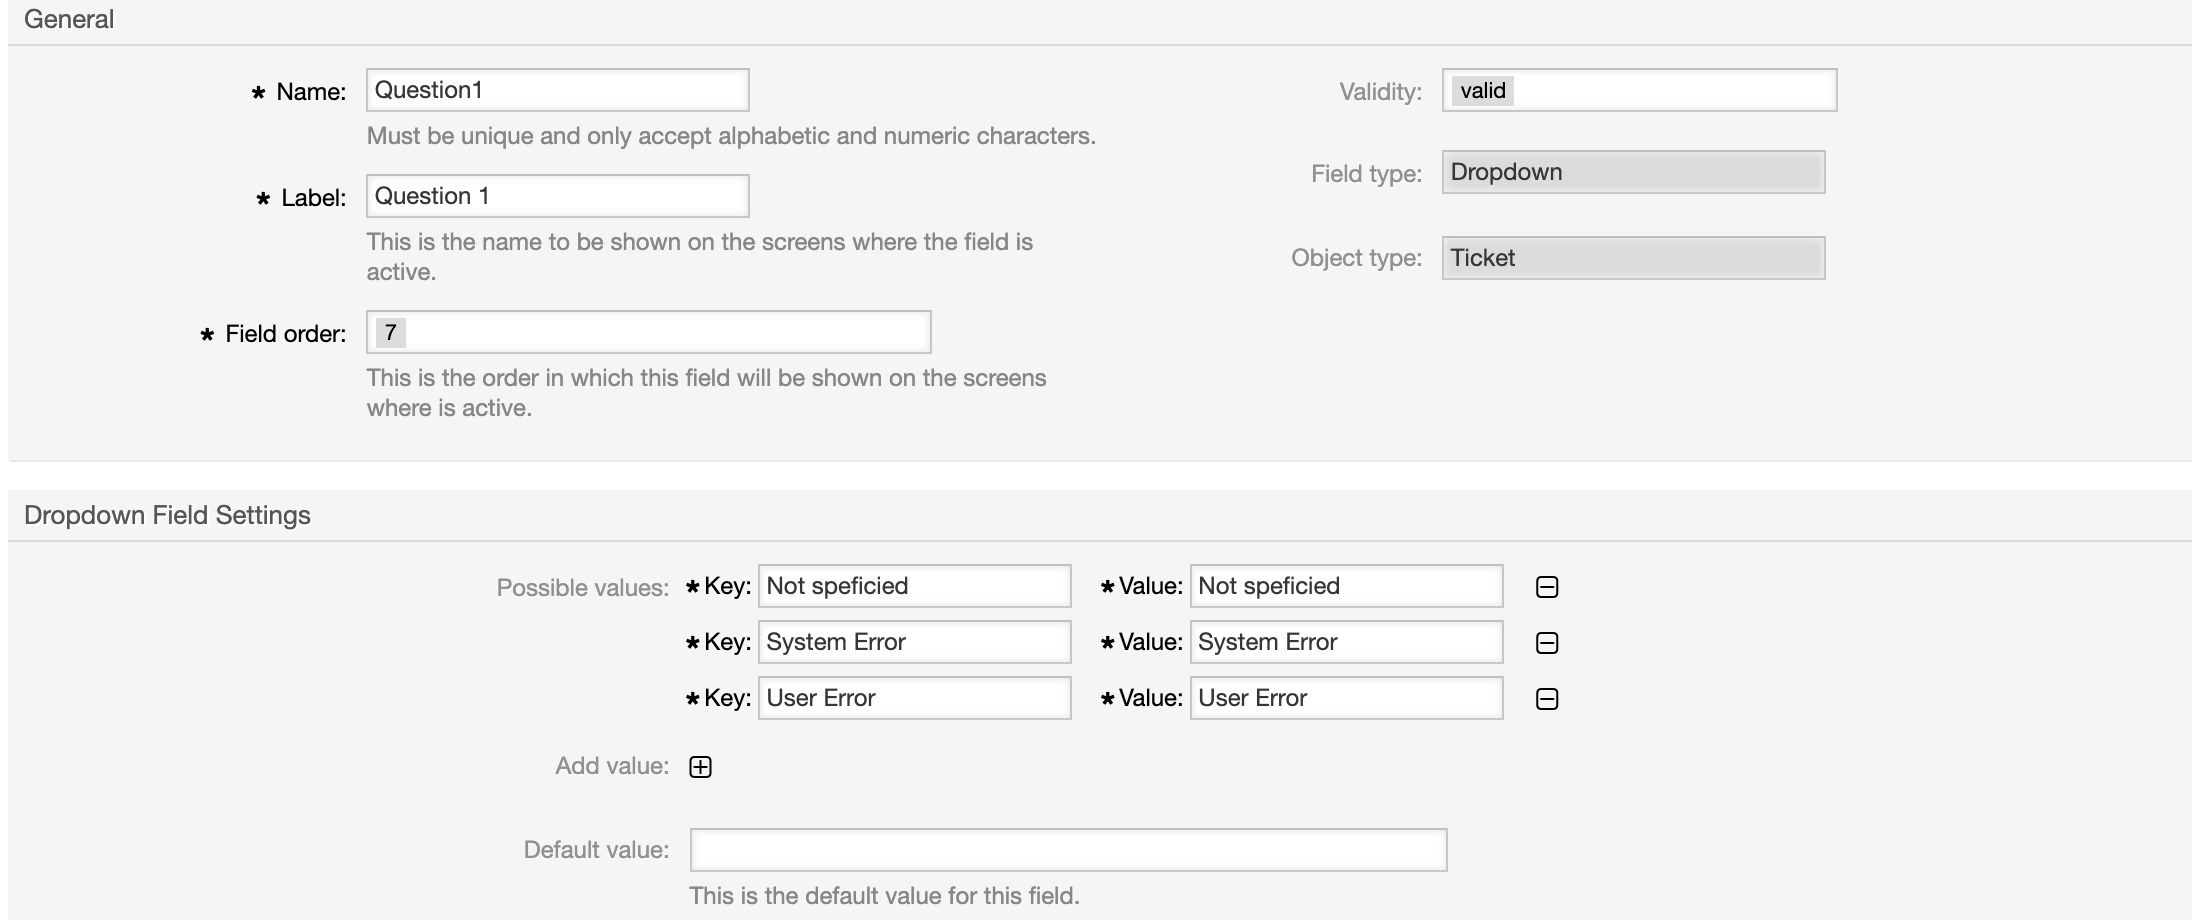Edit the 'User Error' Key field
Image resolution: width=2192 pixels, height=920 pixels.
pyautogui.click(x=914, y=698)
